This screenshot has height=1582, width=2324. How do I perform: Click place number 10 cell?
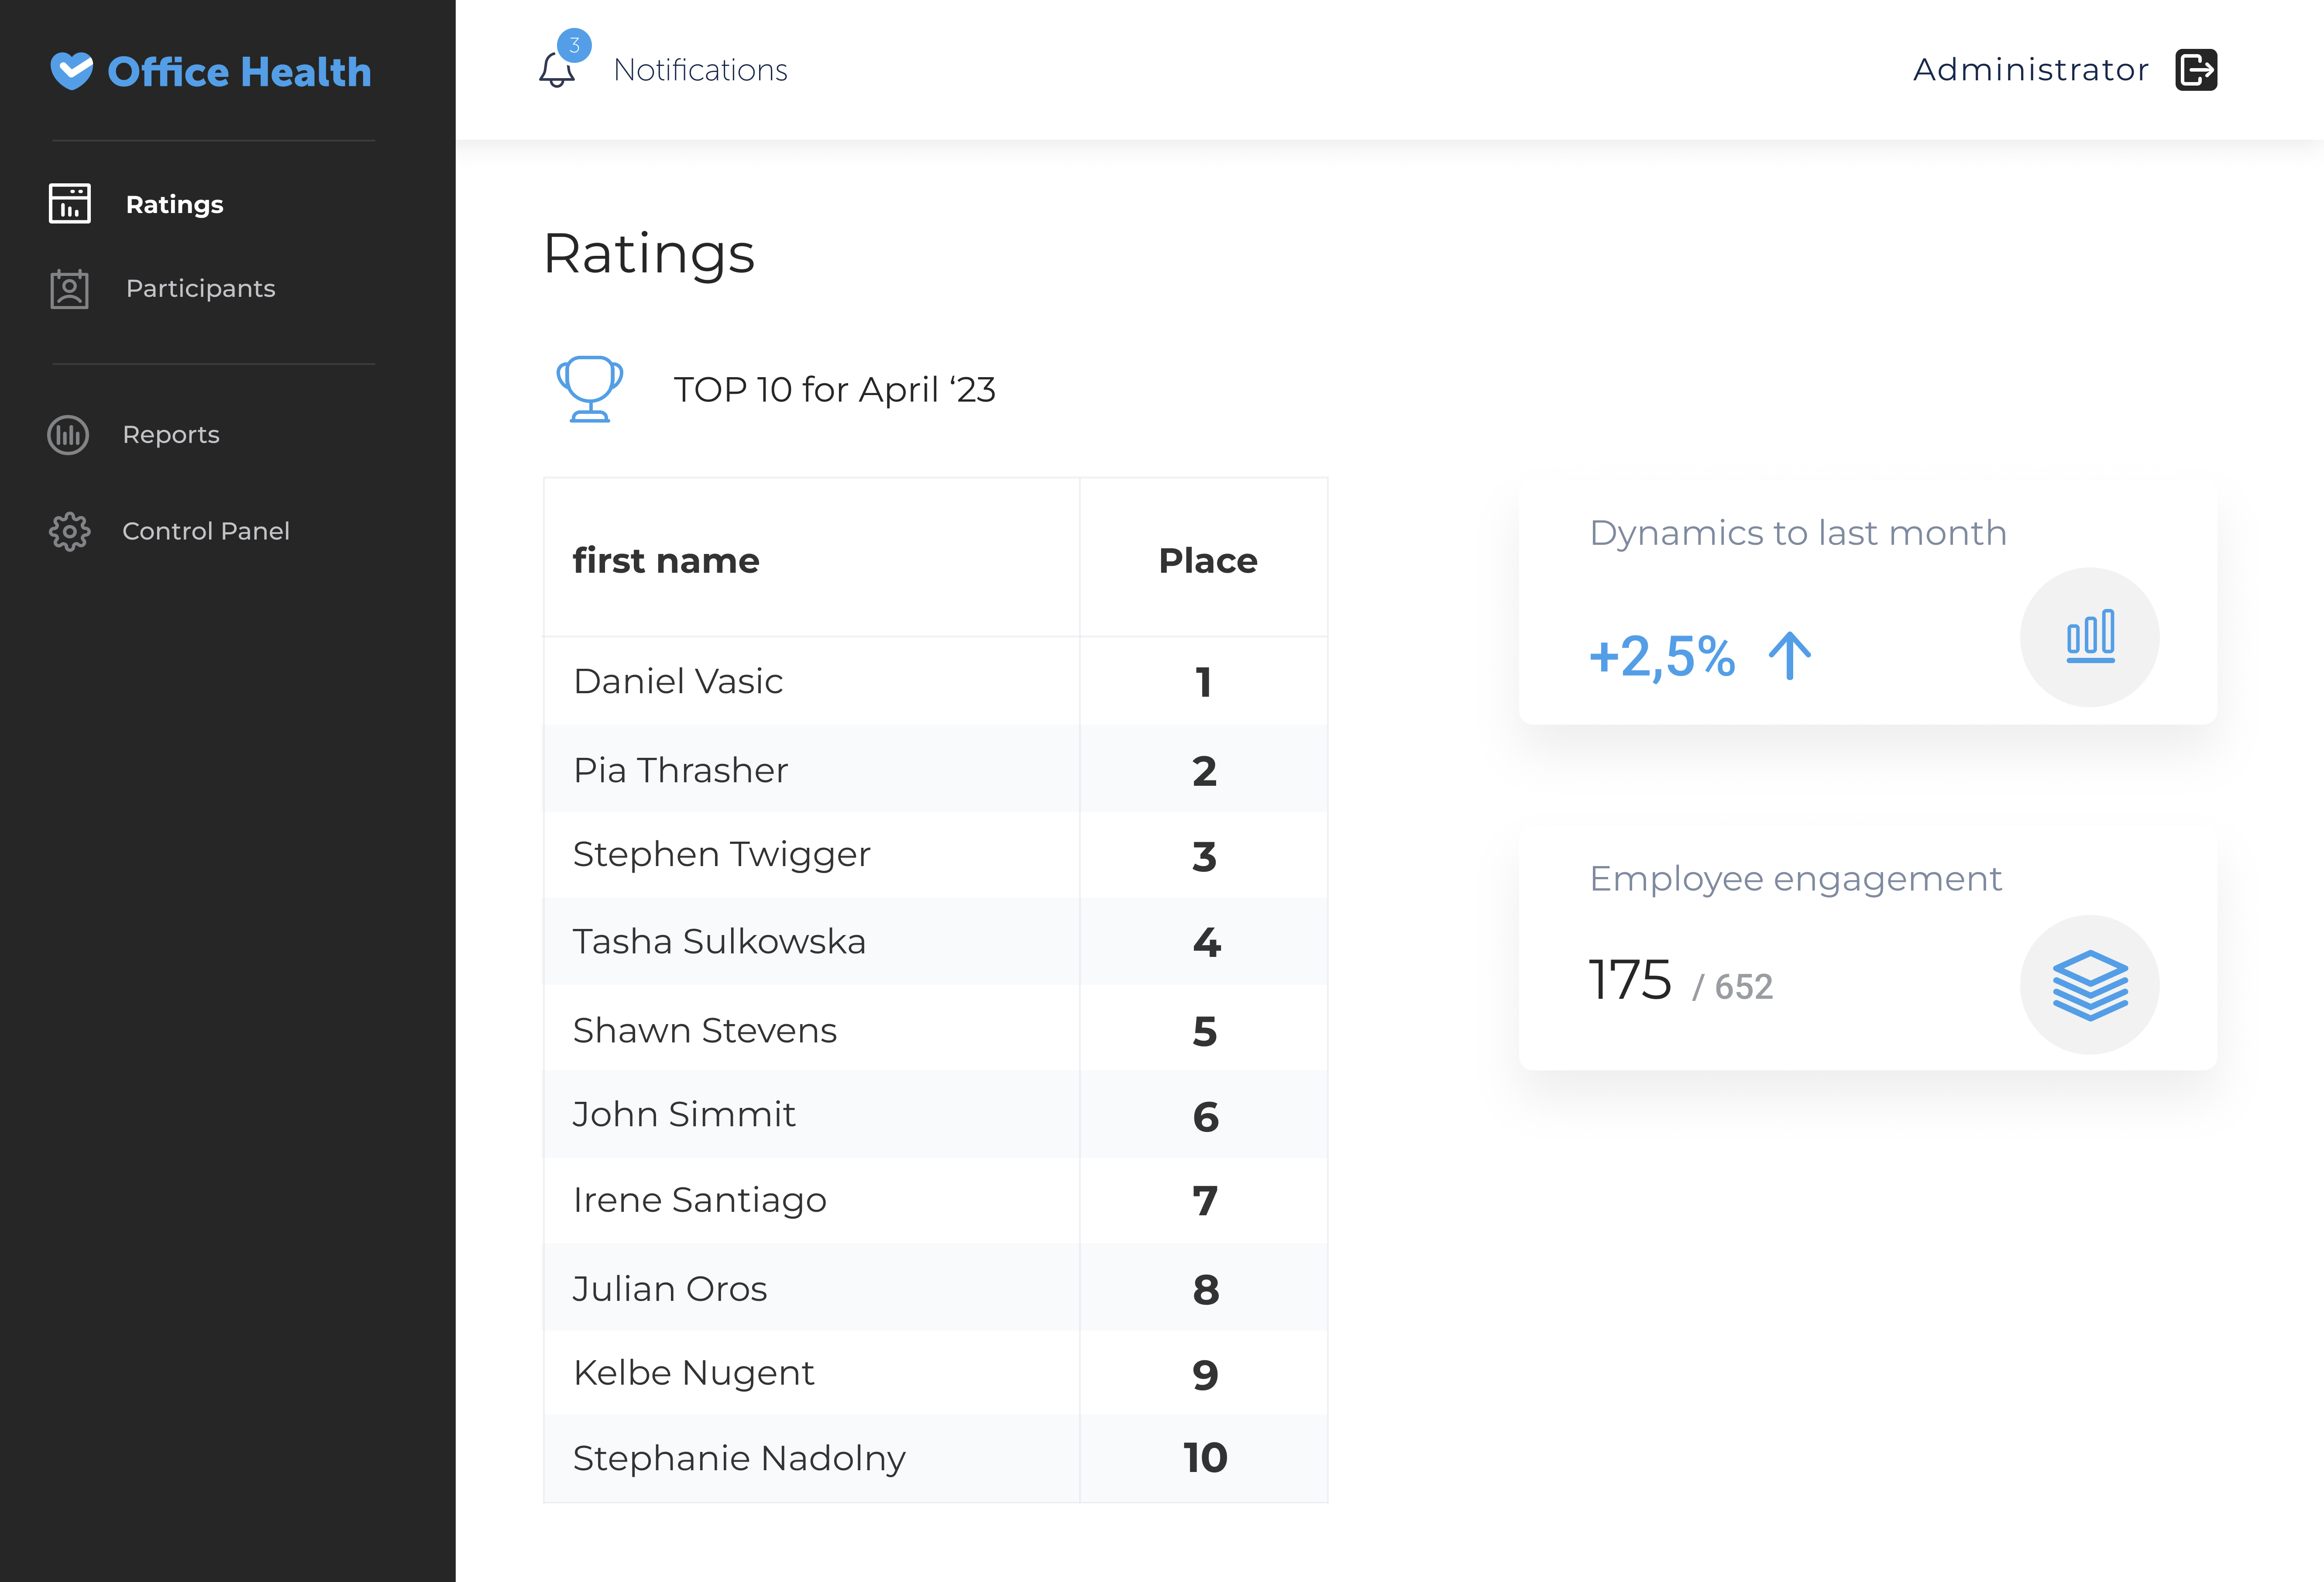pyautogui.click(x=1204, y=1458)
